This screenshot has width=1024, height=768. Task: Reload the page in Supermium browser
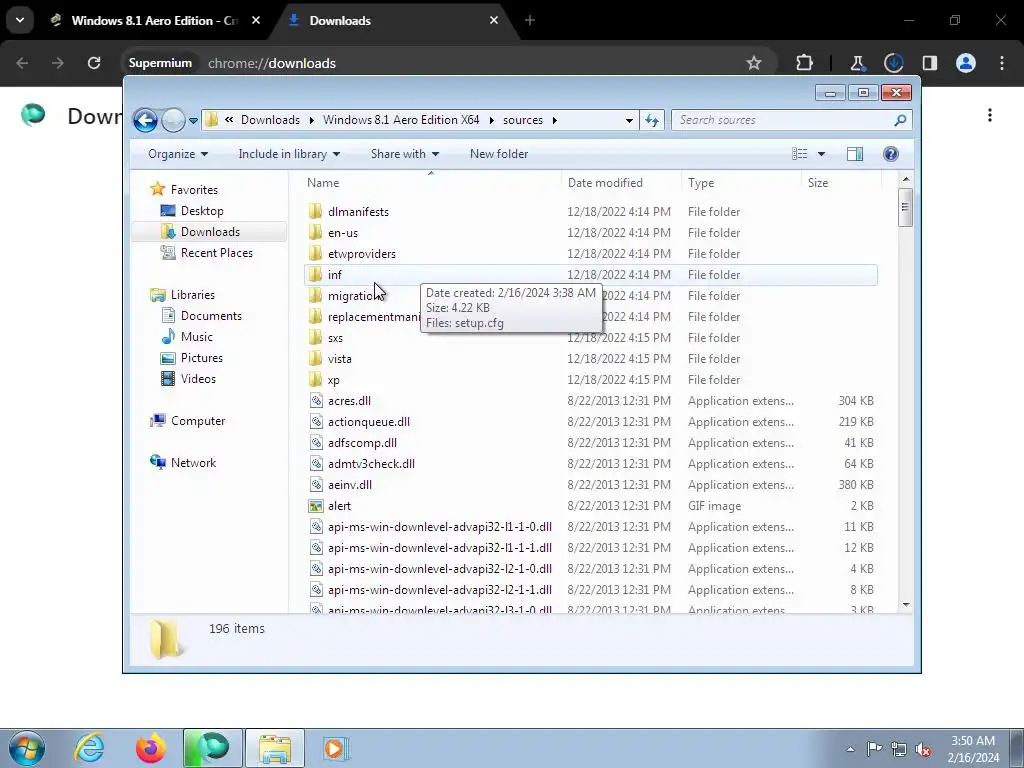(94, 63)
